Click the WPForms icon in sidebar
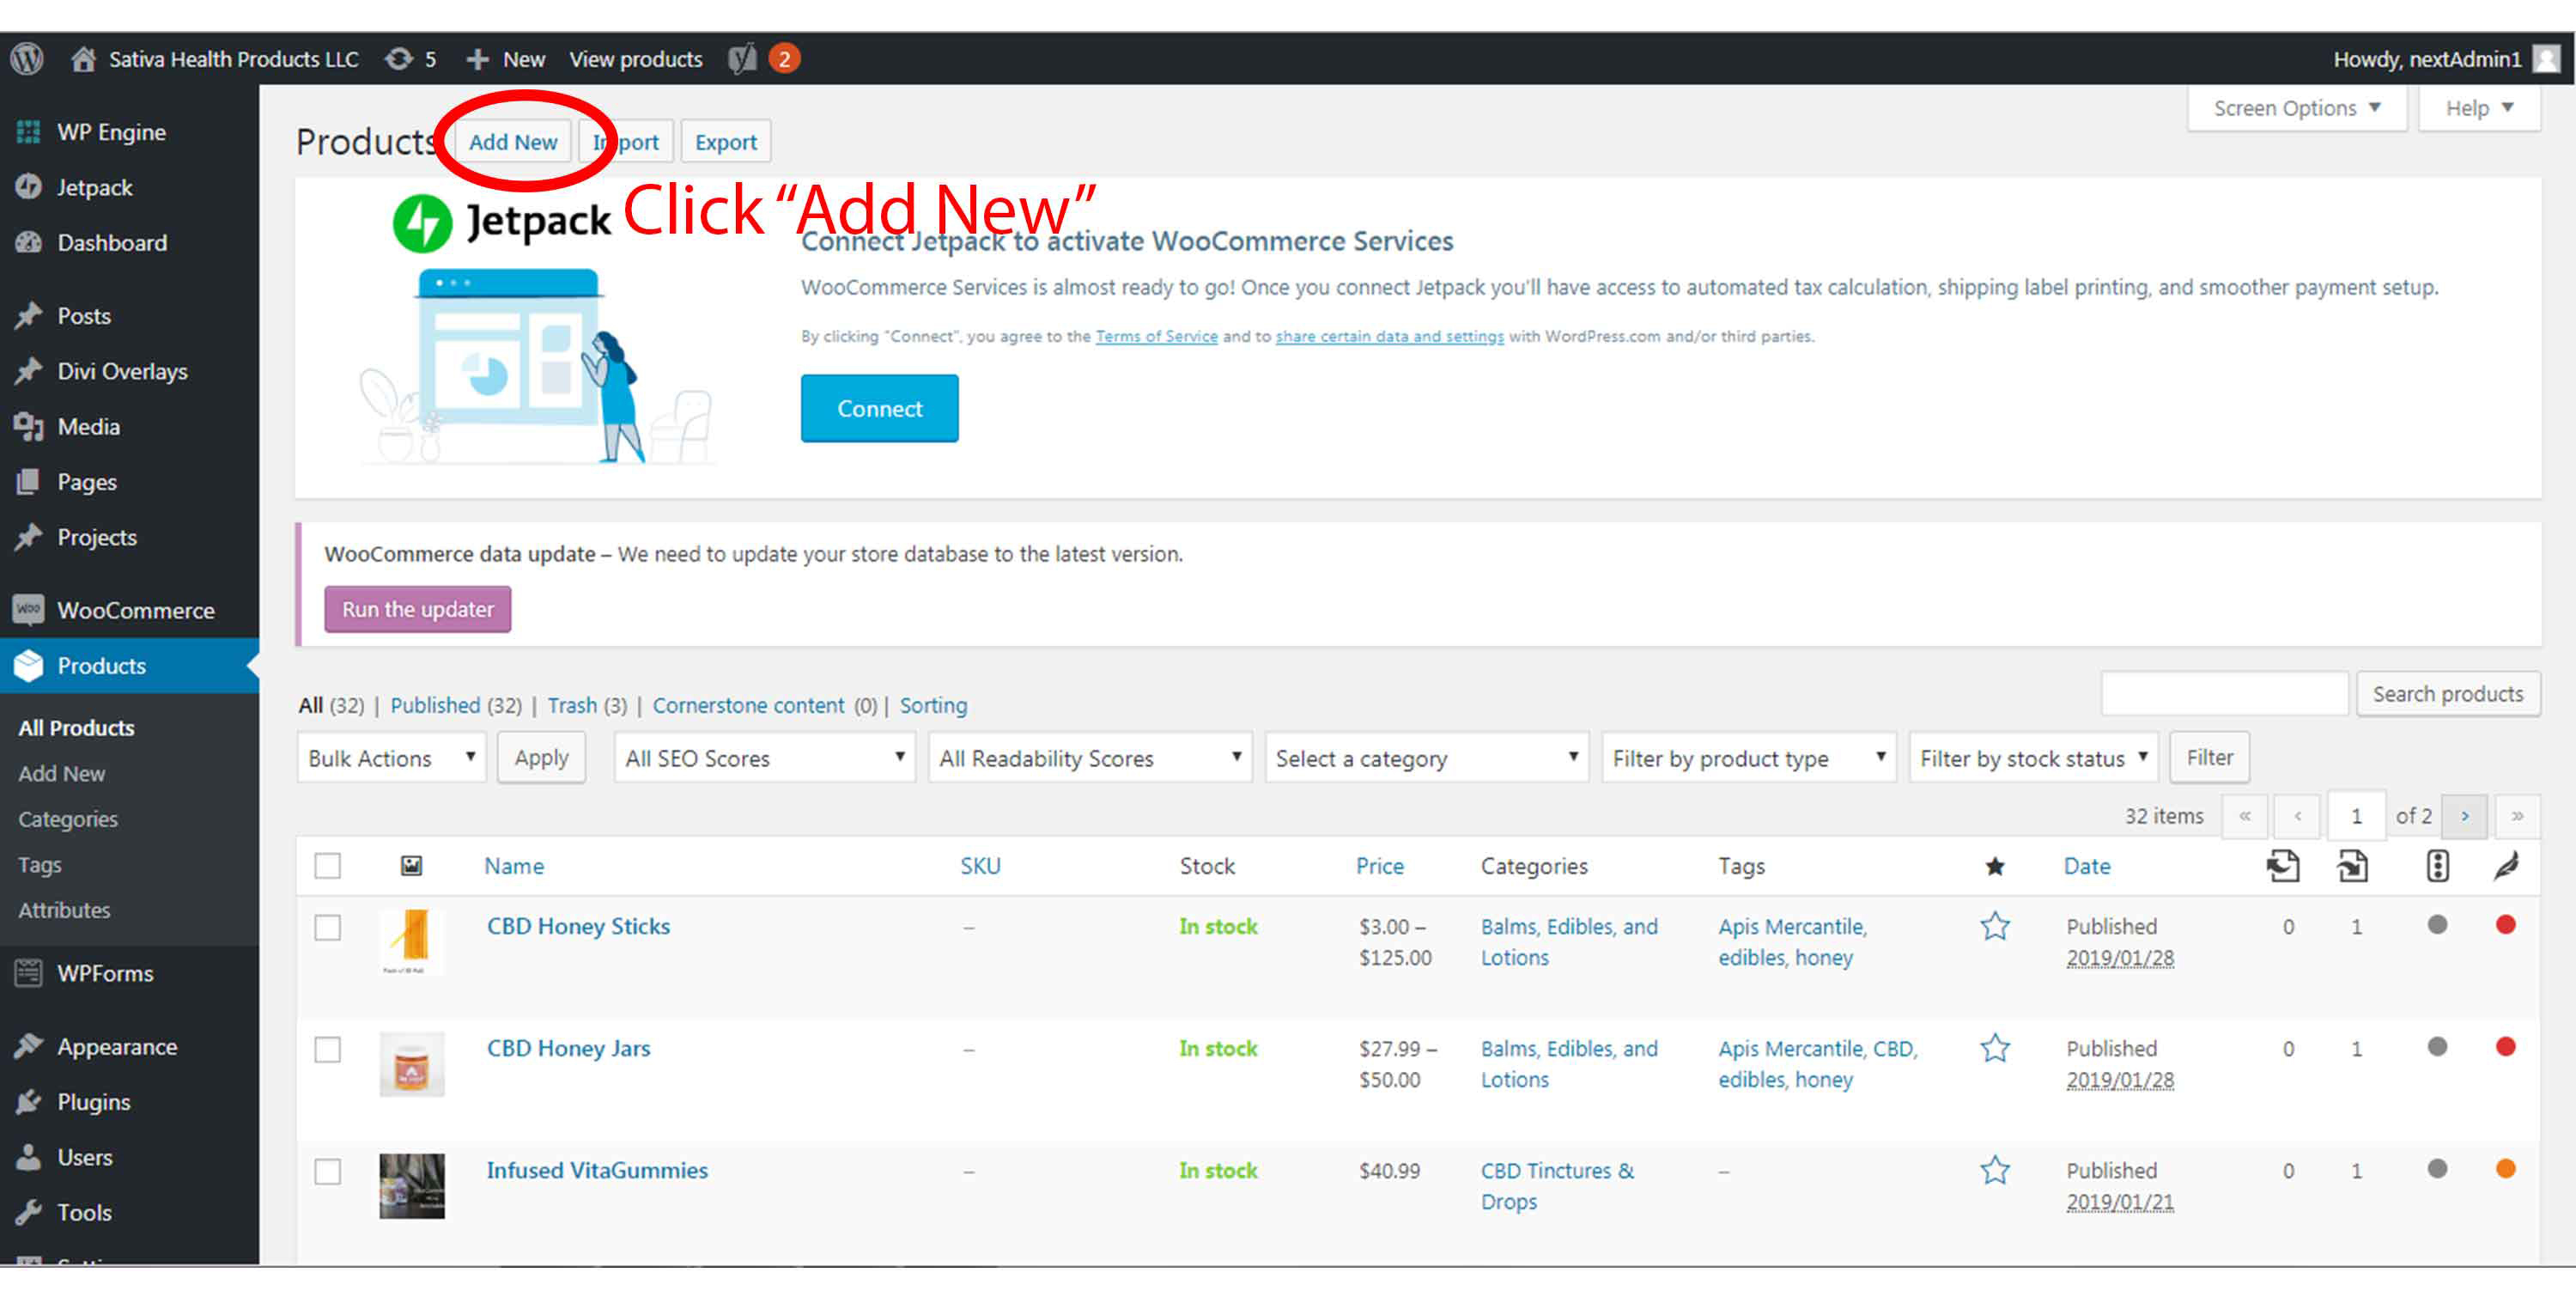The width and height of the screenshot is (2576, 1309). (x=29, y=973)
